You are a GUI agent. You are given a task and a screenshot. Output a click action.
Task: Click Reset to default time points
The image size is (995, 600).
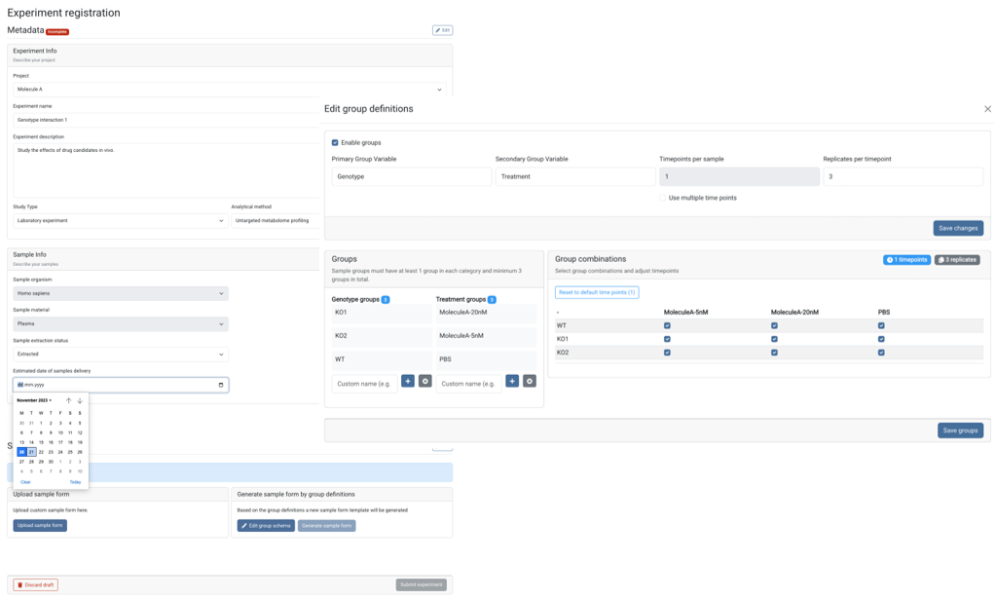[596, 292]
